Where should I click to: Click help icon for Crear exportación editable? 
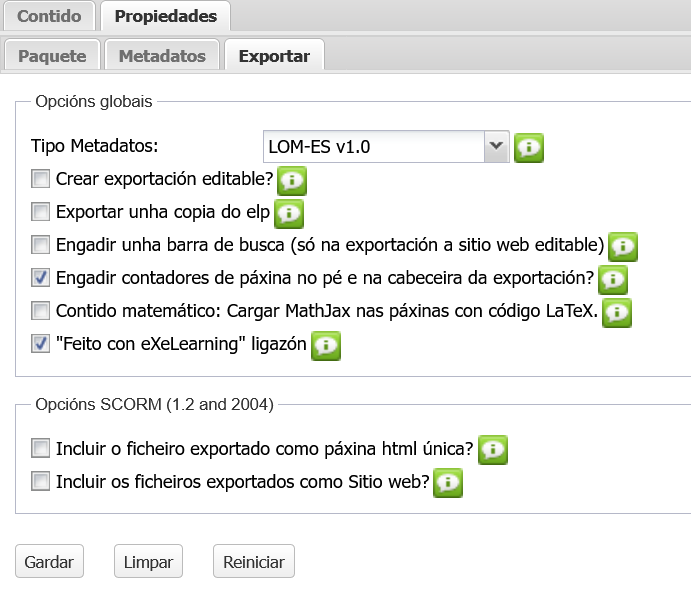tap(292, 180)
